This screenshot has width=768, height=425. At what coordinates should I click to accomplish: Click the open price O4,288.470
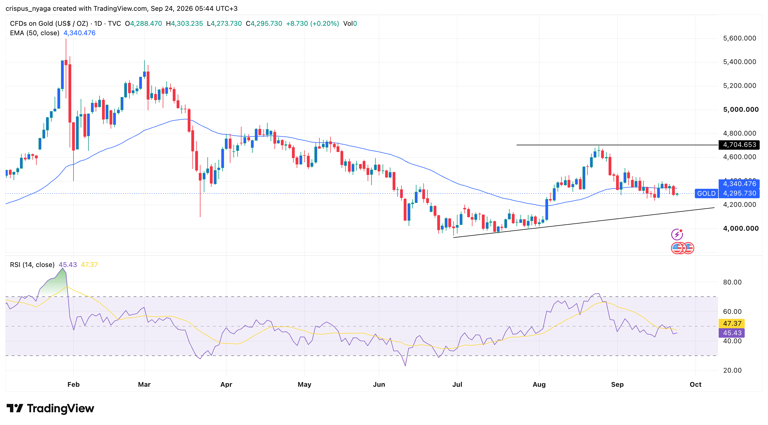click(143, 24)
